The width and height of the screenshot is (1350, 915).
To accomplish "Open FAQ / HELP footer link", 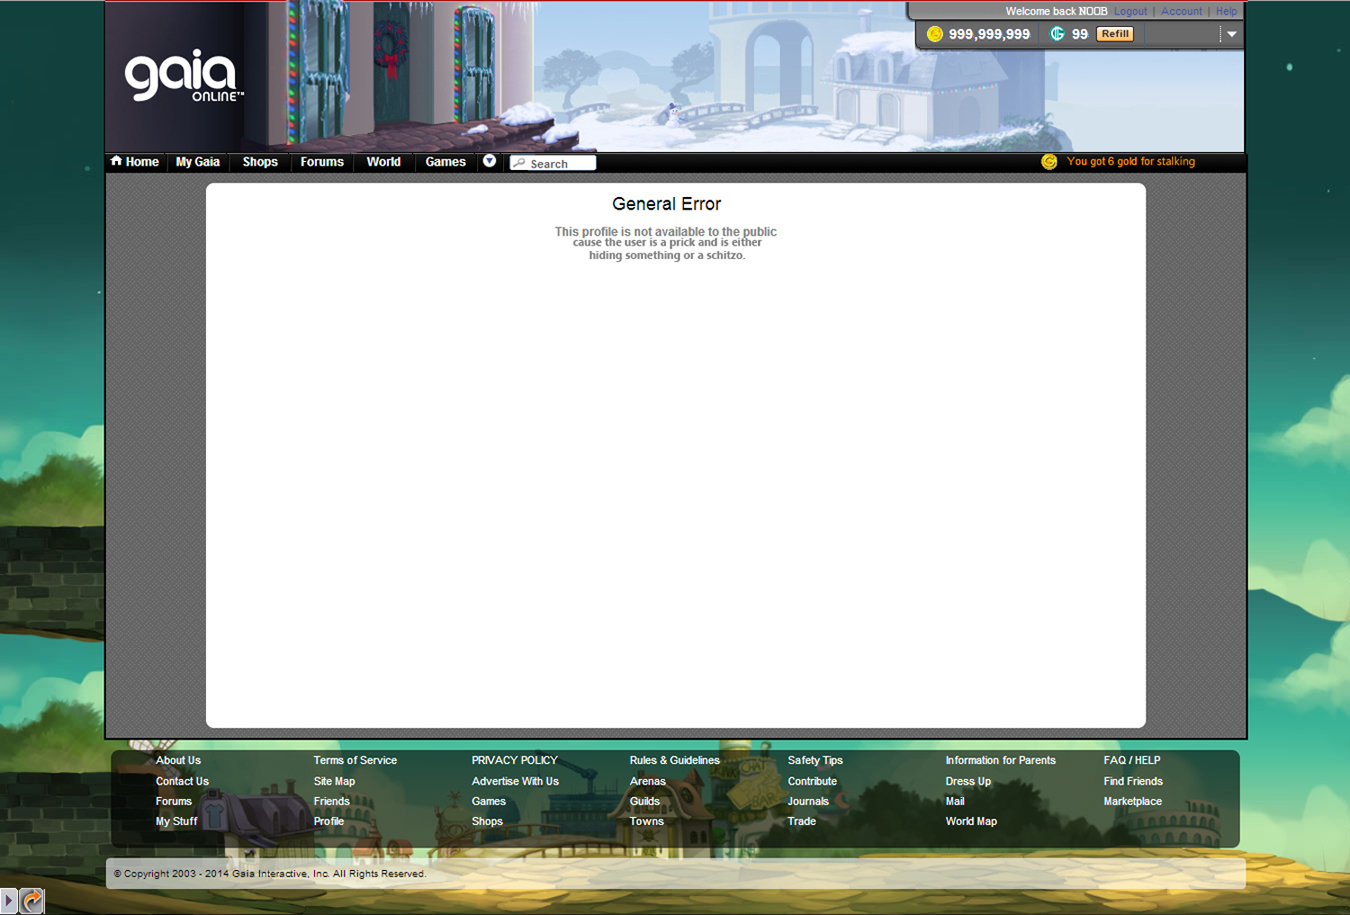I will pyautogui.click(x=1132, y=760).
